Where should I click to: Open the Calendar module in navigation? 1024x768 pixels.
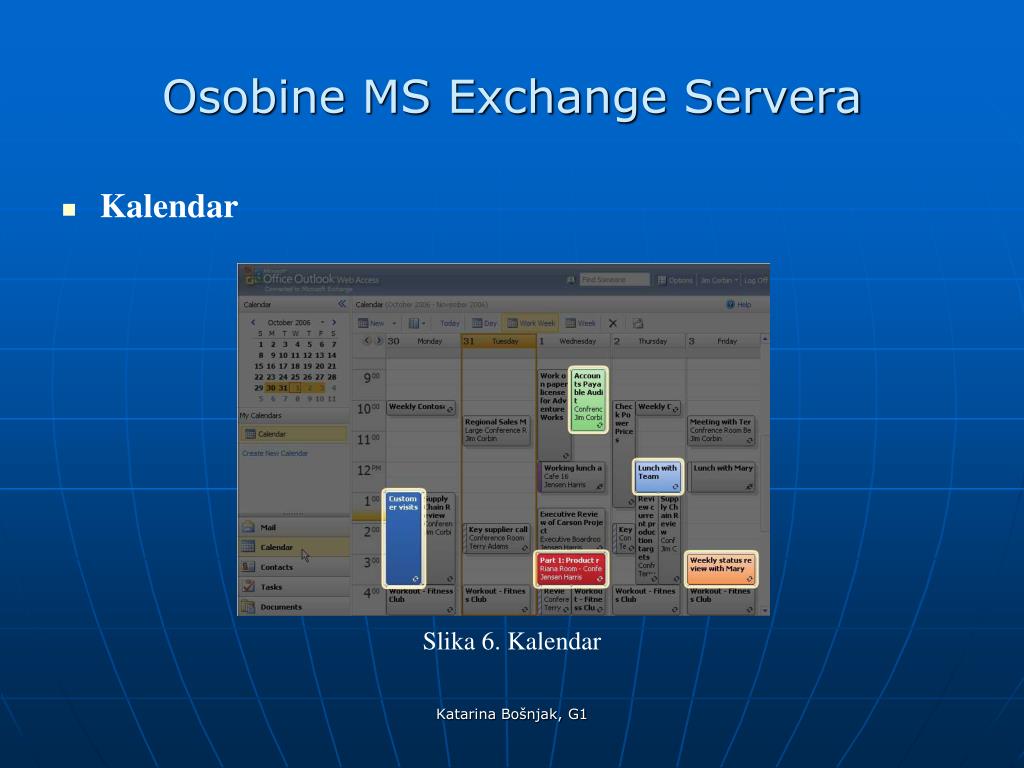[x=295, y=547]
